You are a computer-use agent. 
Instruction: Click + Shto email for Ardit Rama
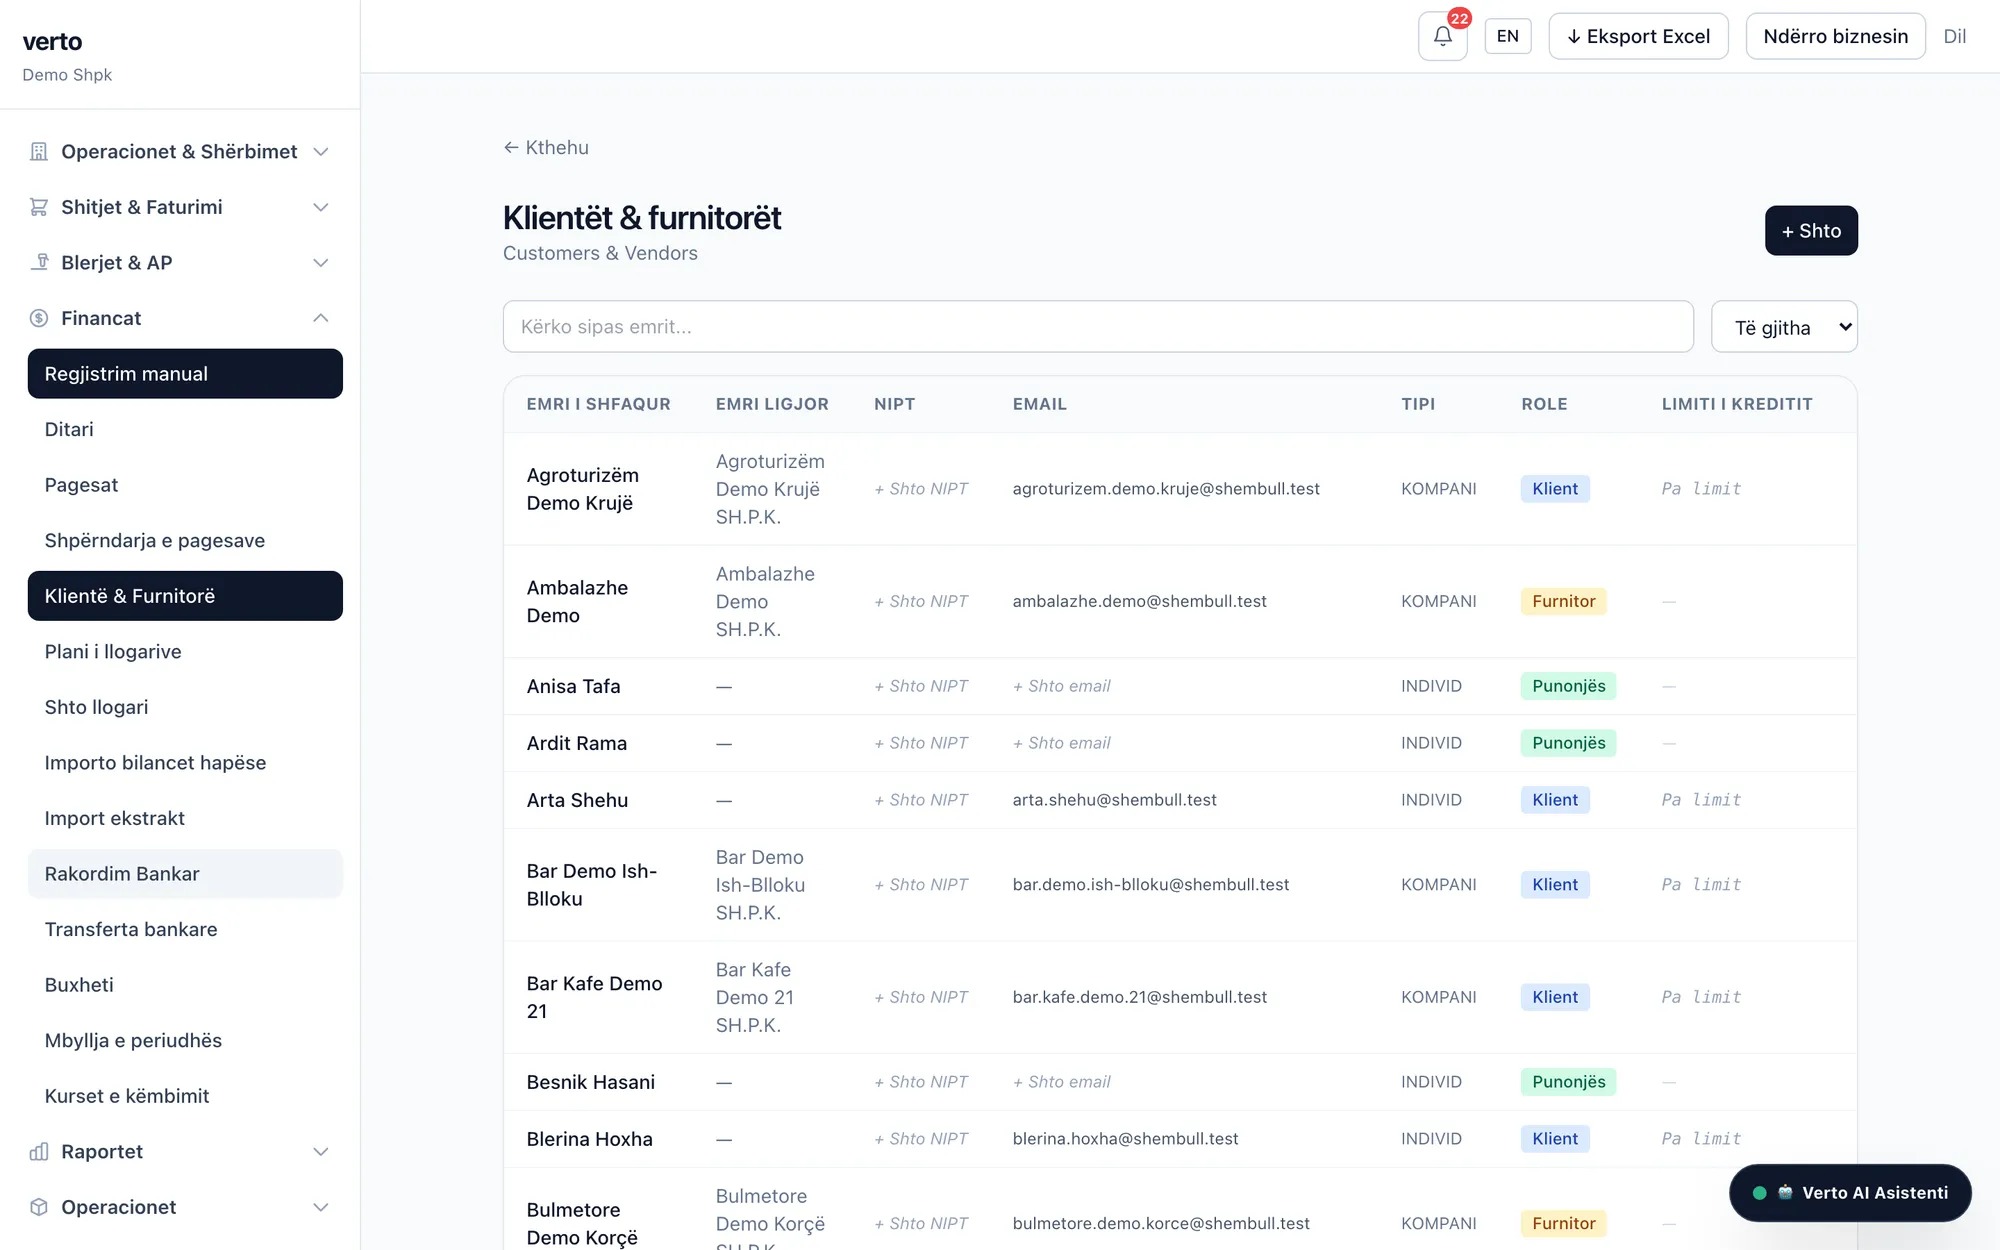1061,743
